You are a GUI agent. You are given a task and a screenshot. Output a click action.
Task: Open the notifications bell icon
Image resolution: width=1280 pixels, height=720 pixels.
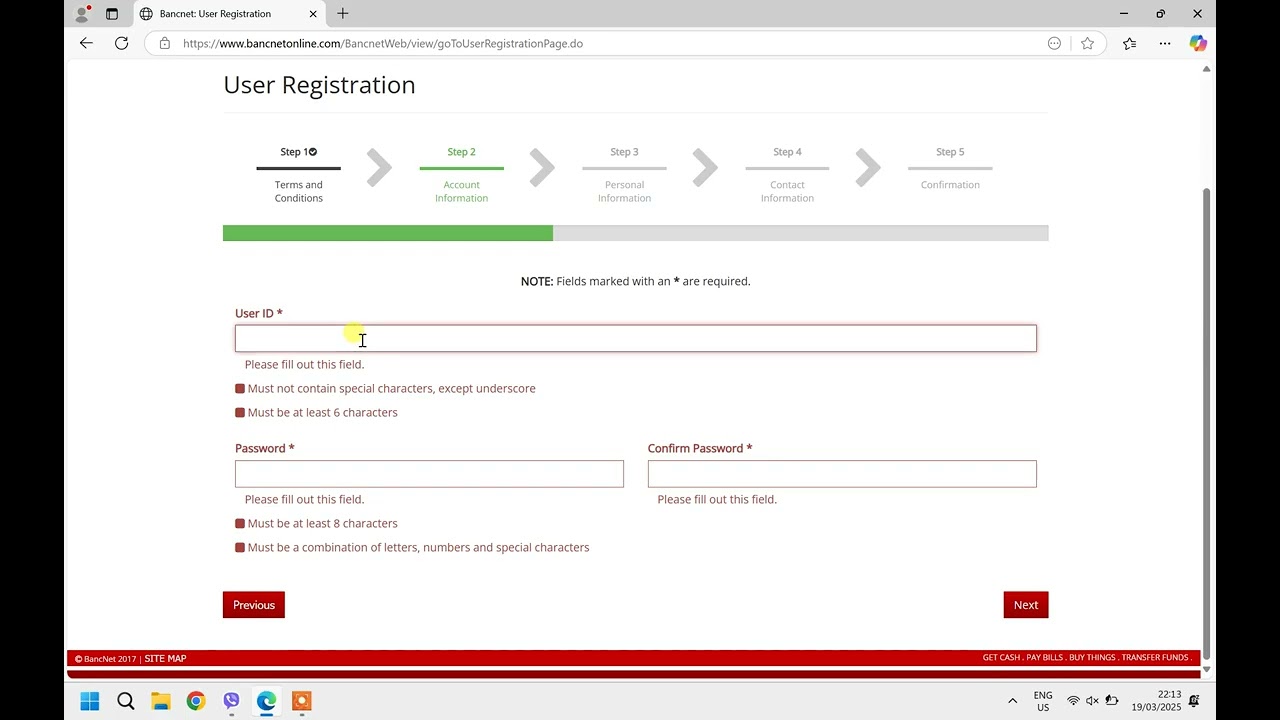tap(1194, 701)
